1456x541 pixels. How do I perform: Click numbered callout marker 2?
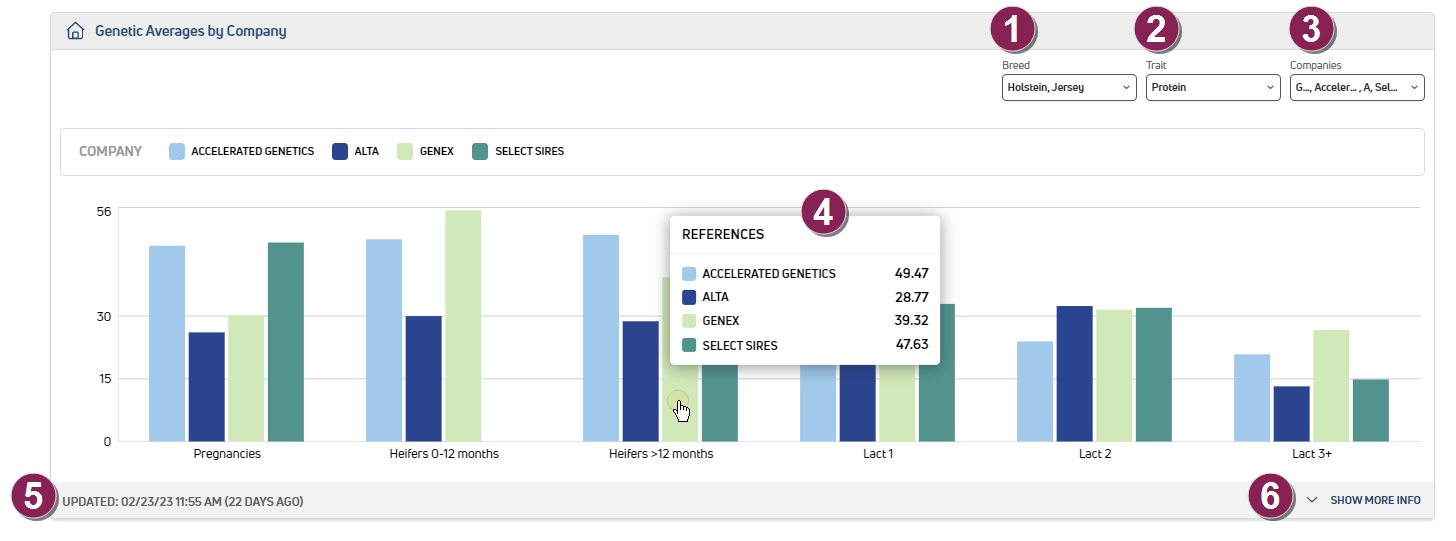1157,29
